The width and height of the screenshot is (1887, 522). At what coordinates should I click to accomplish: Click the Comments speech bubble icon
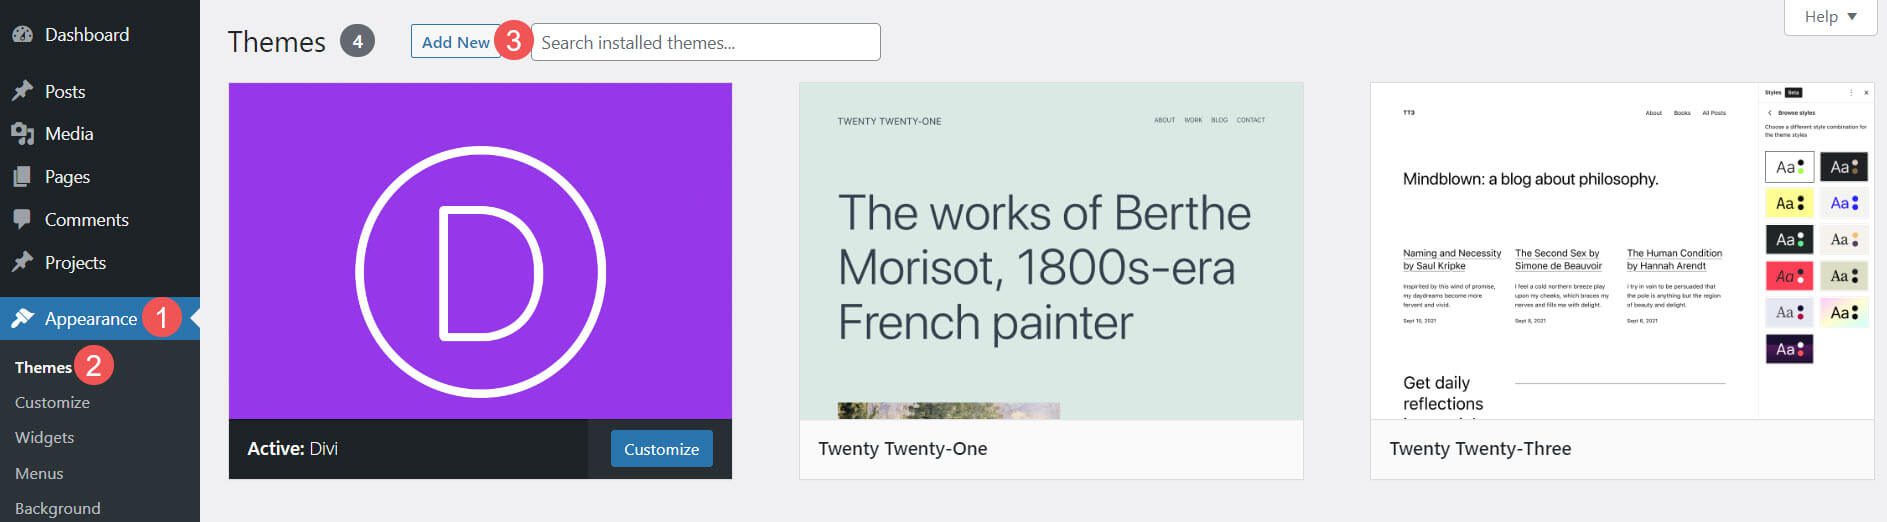click(x=22, y=219)
